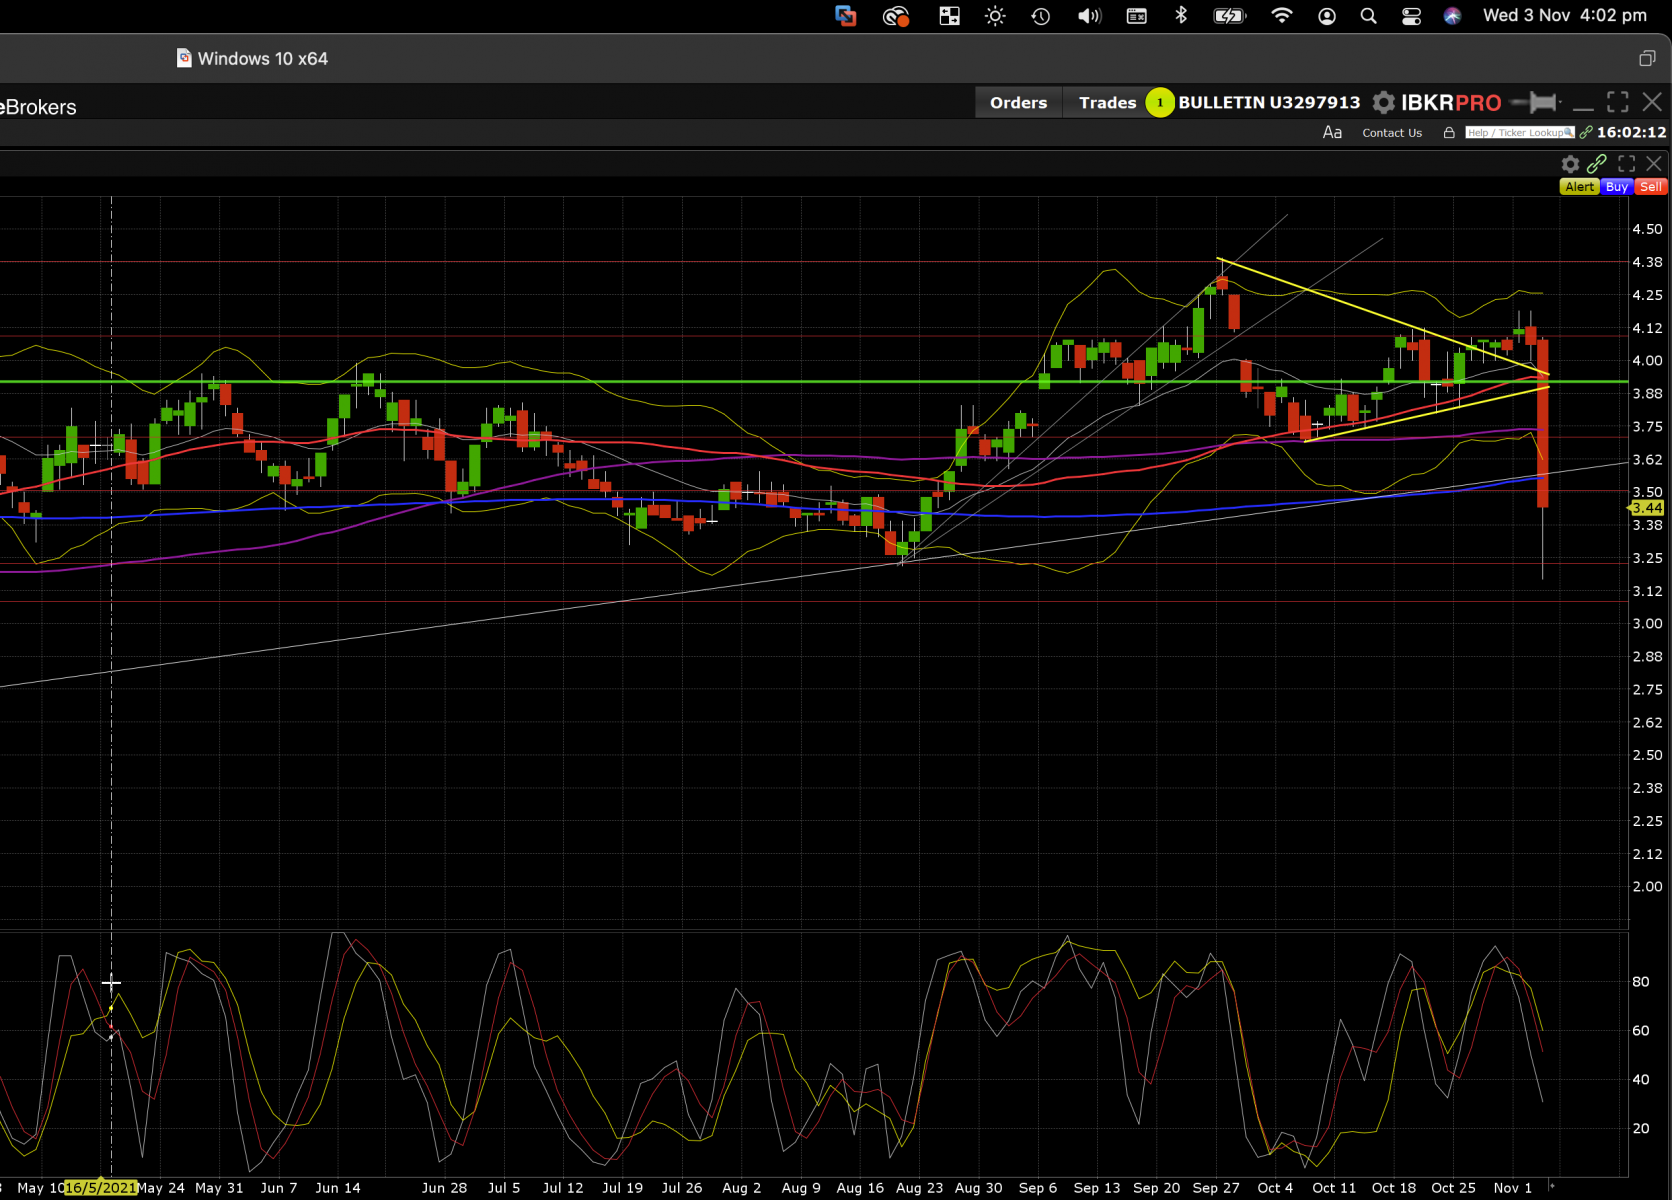Open the user account menu bar icon

click(1327, 16)
